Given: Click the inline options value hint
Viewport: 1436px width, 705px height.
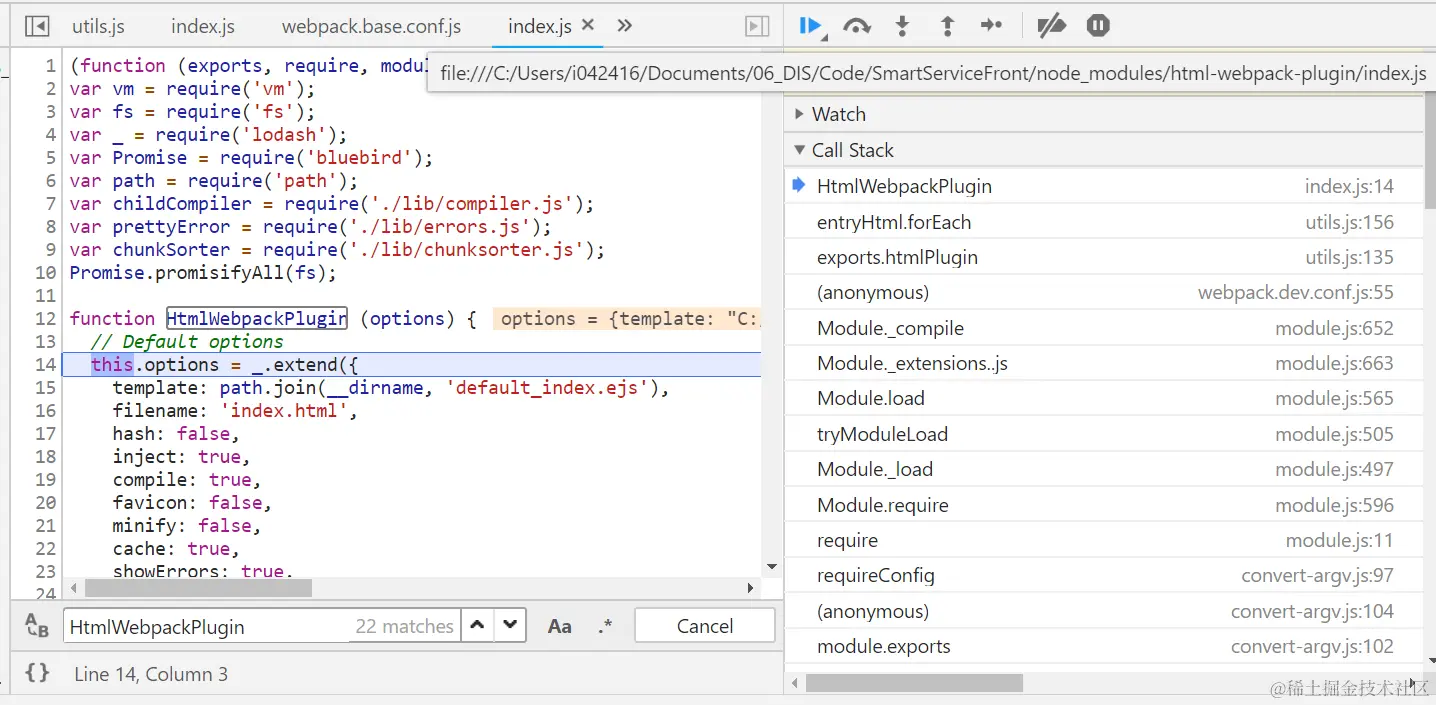Looking at the screenshot, I should [627, 318].
